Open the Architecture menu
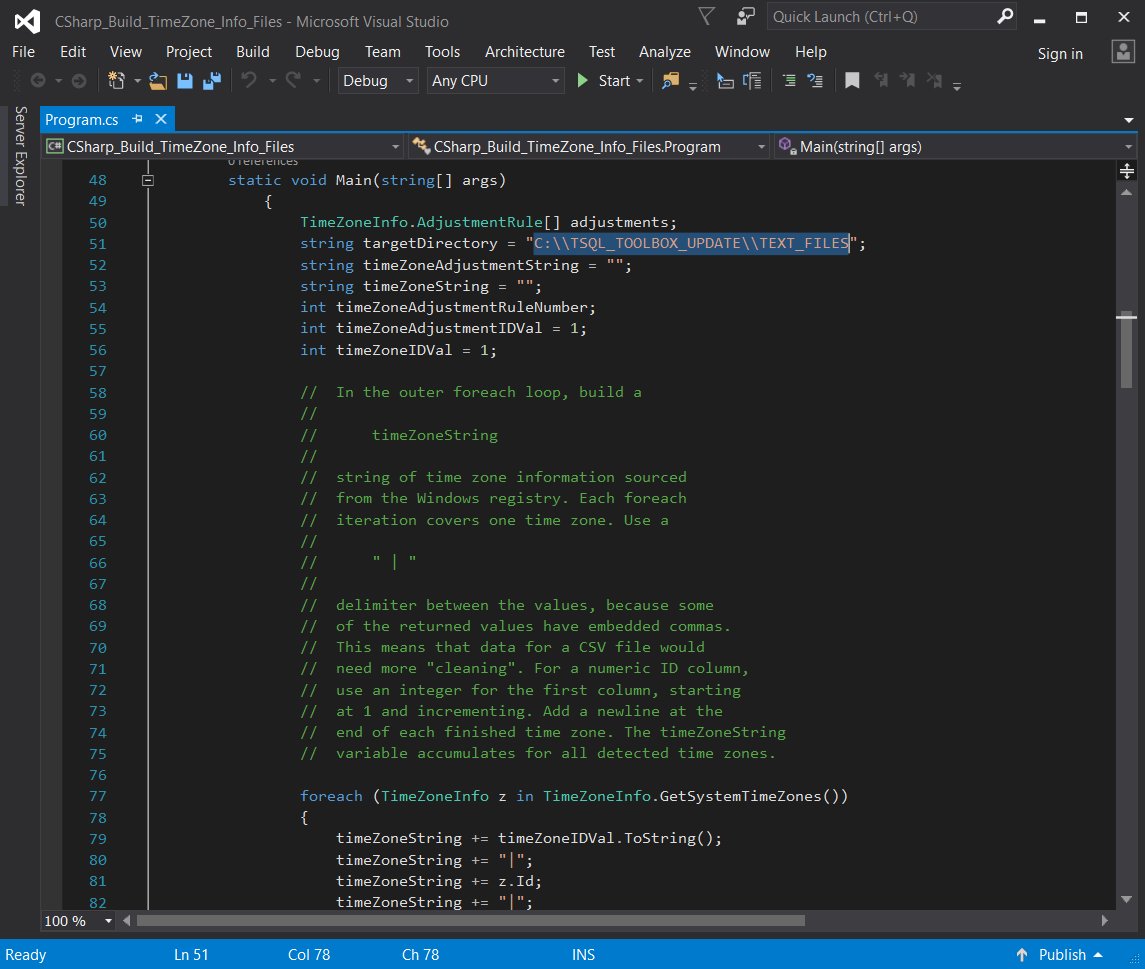This screenshot has height=969, width=1145. (x=524, y=52)
